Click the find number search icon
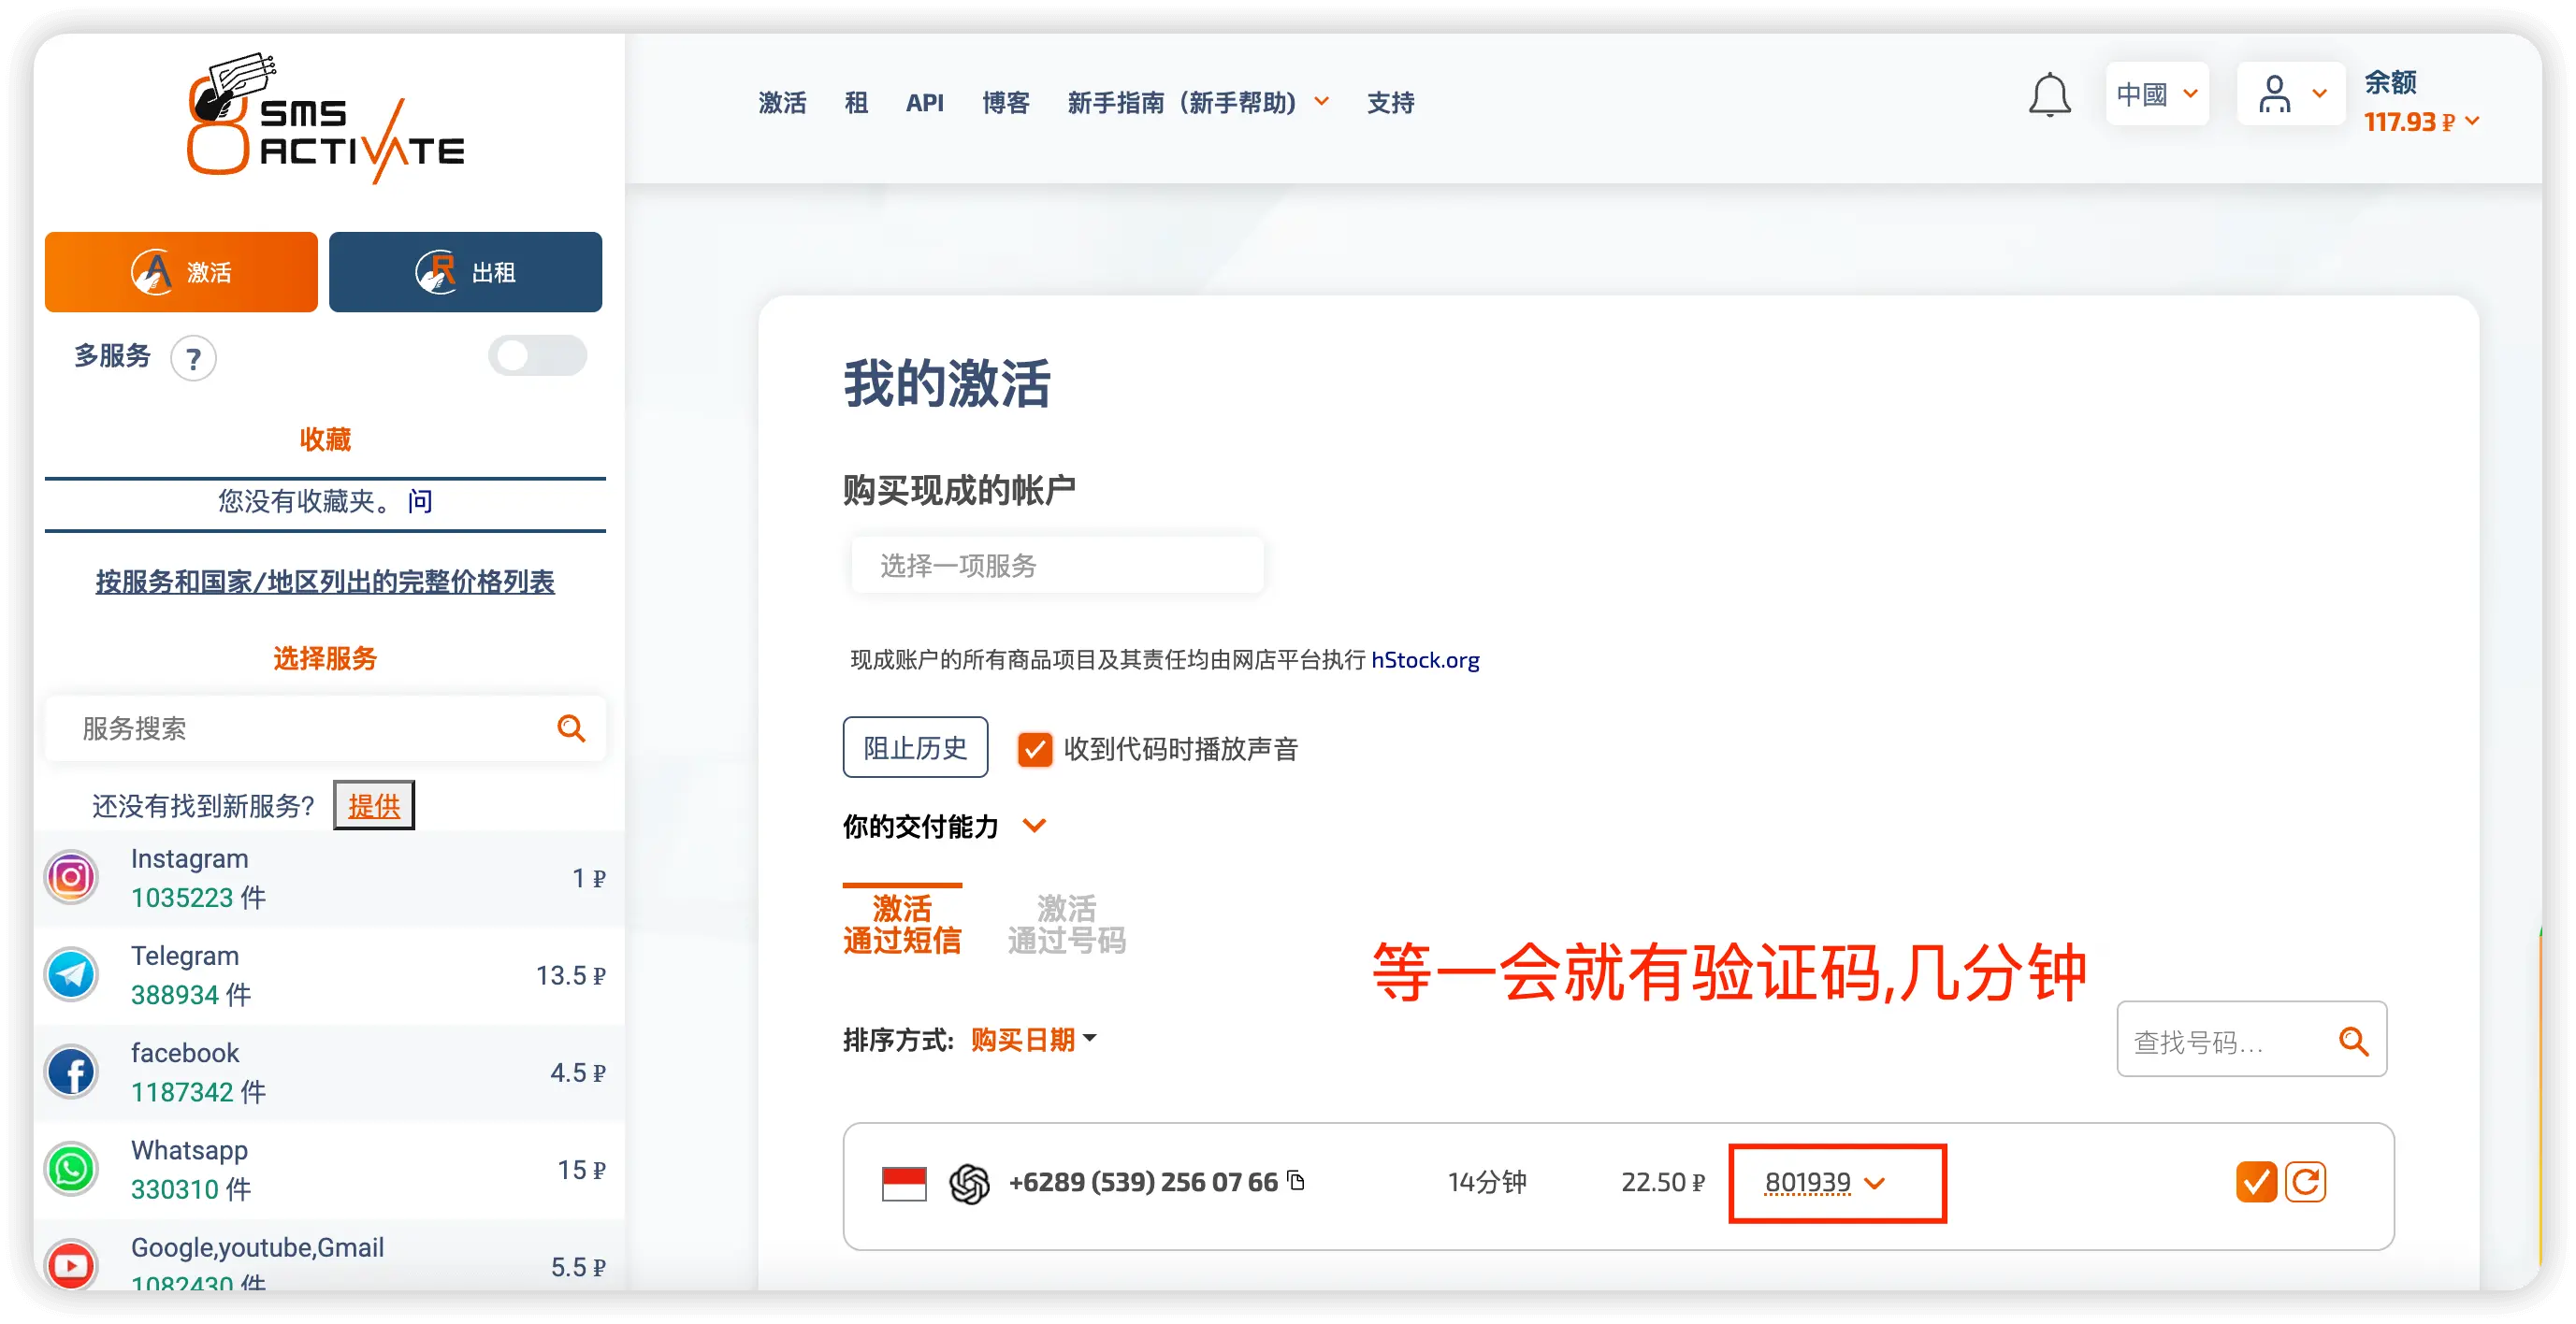 [2353, 1041]
